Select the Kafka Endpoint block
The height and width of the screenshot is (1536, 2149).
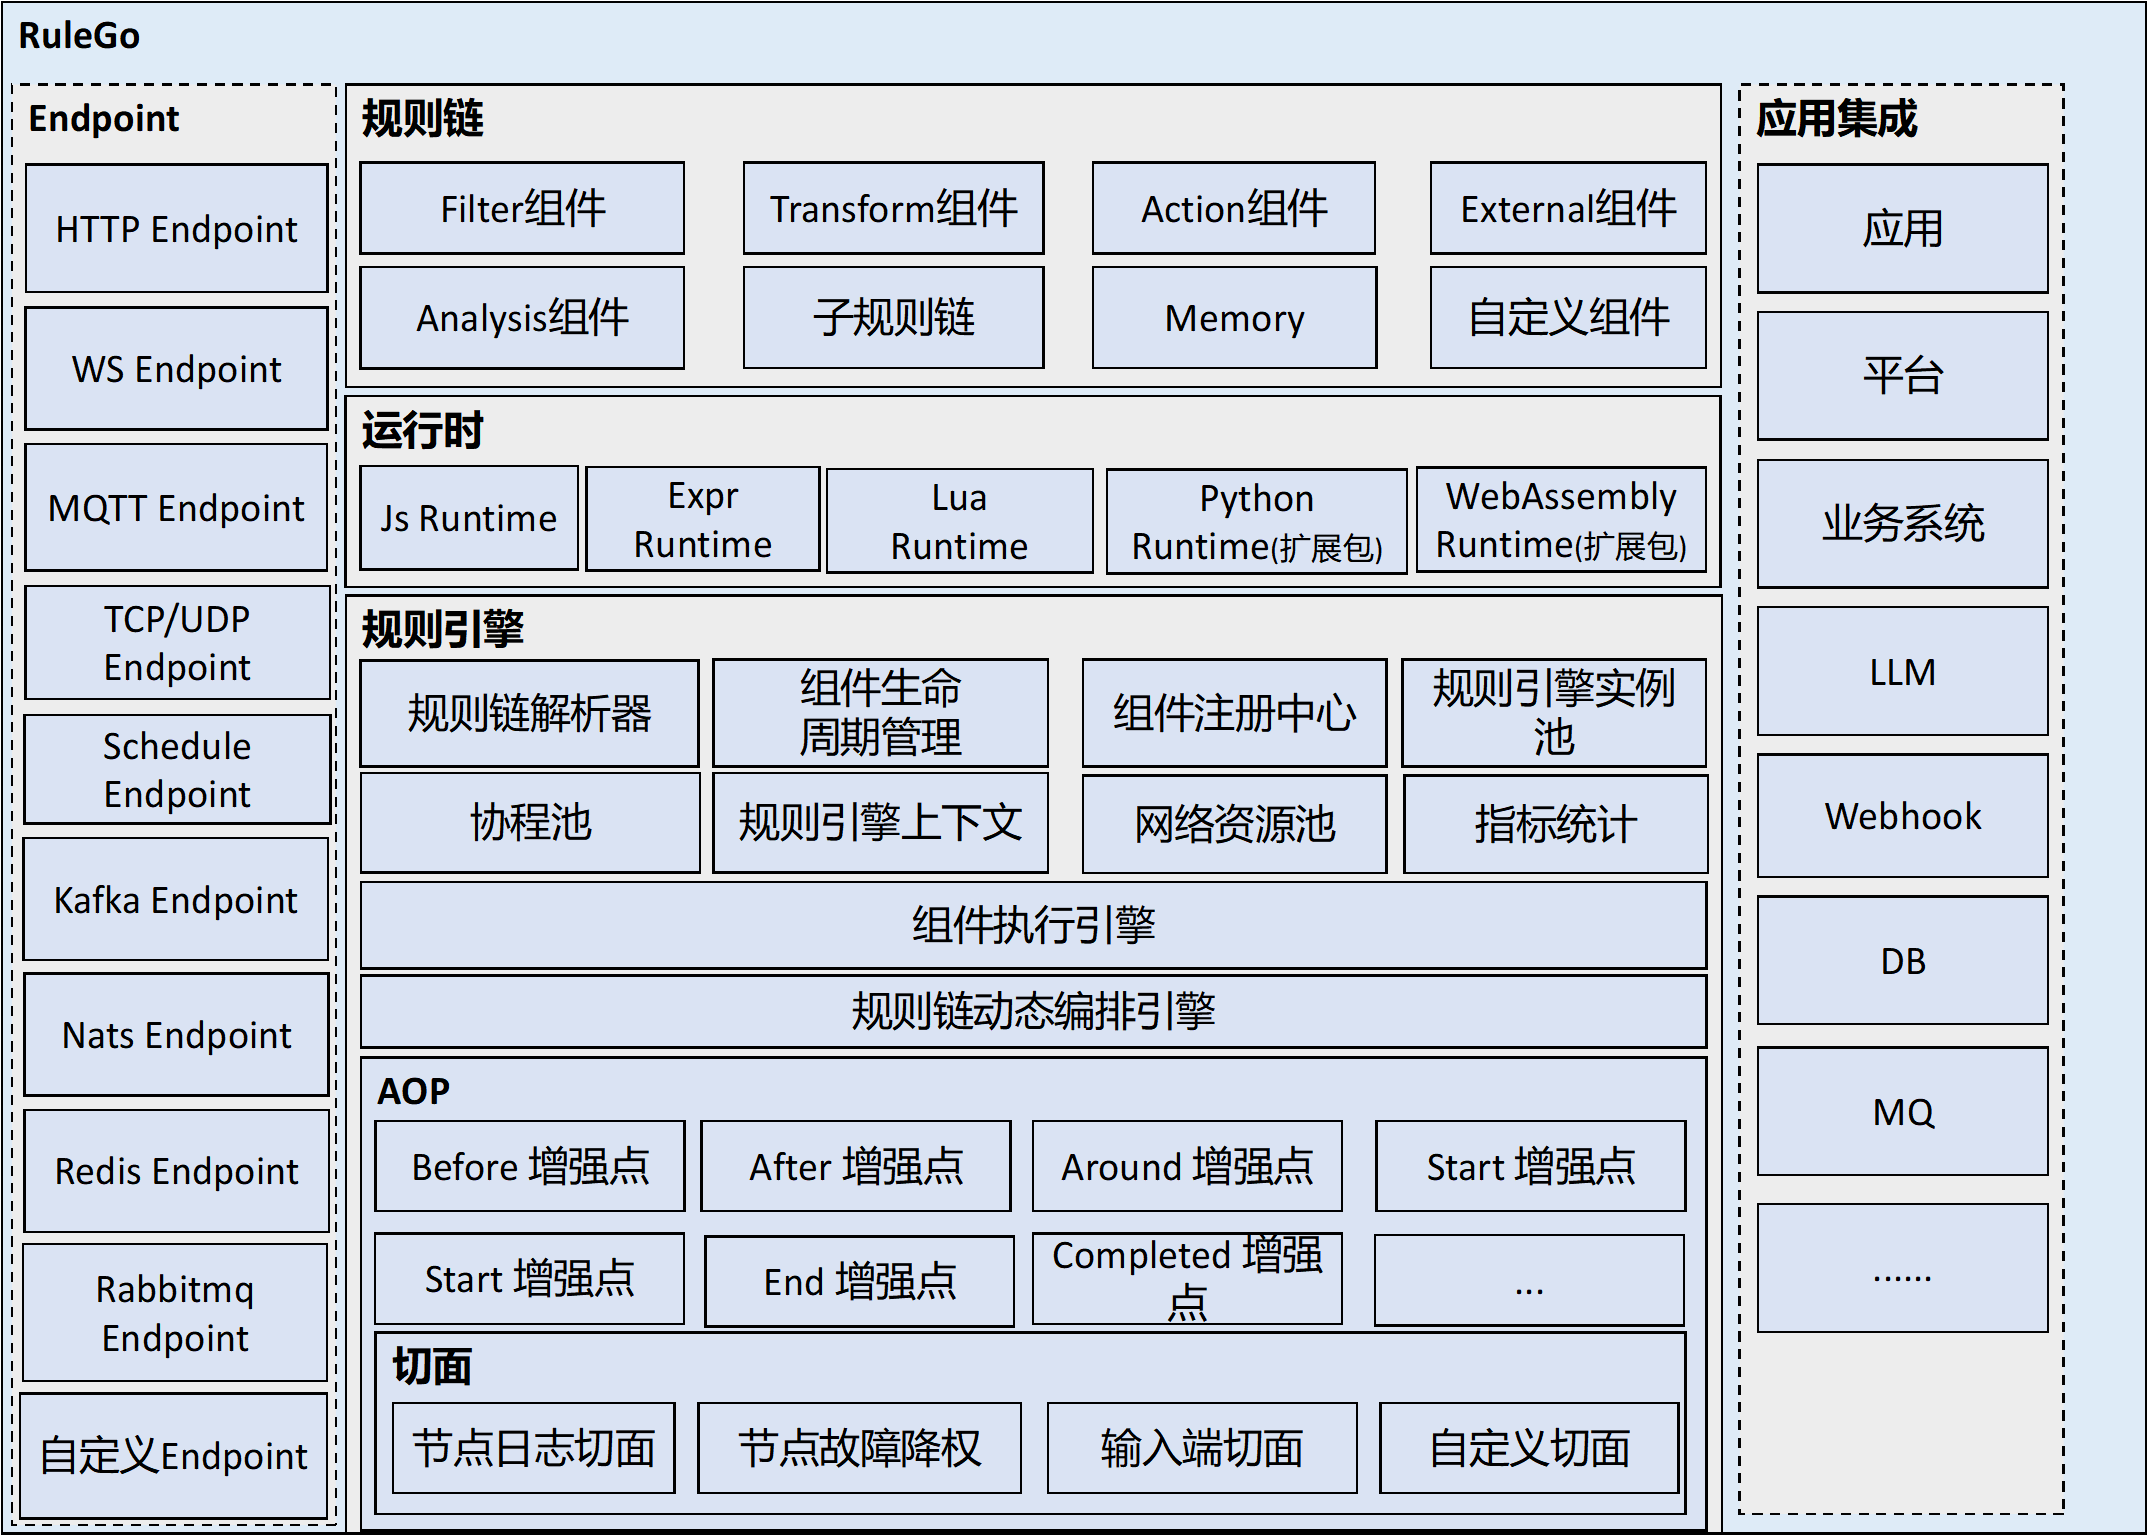point(175,900)
